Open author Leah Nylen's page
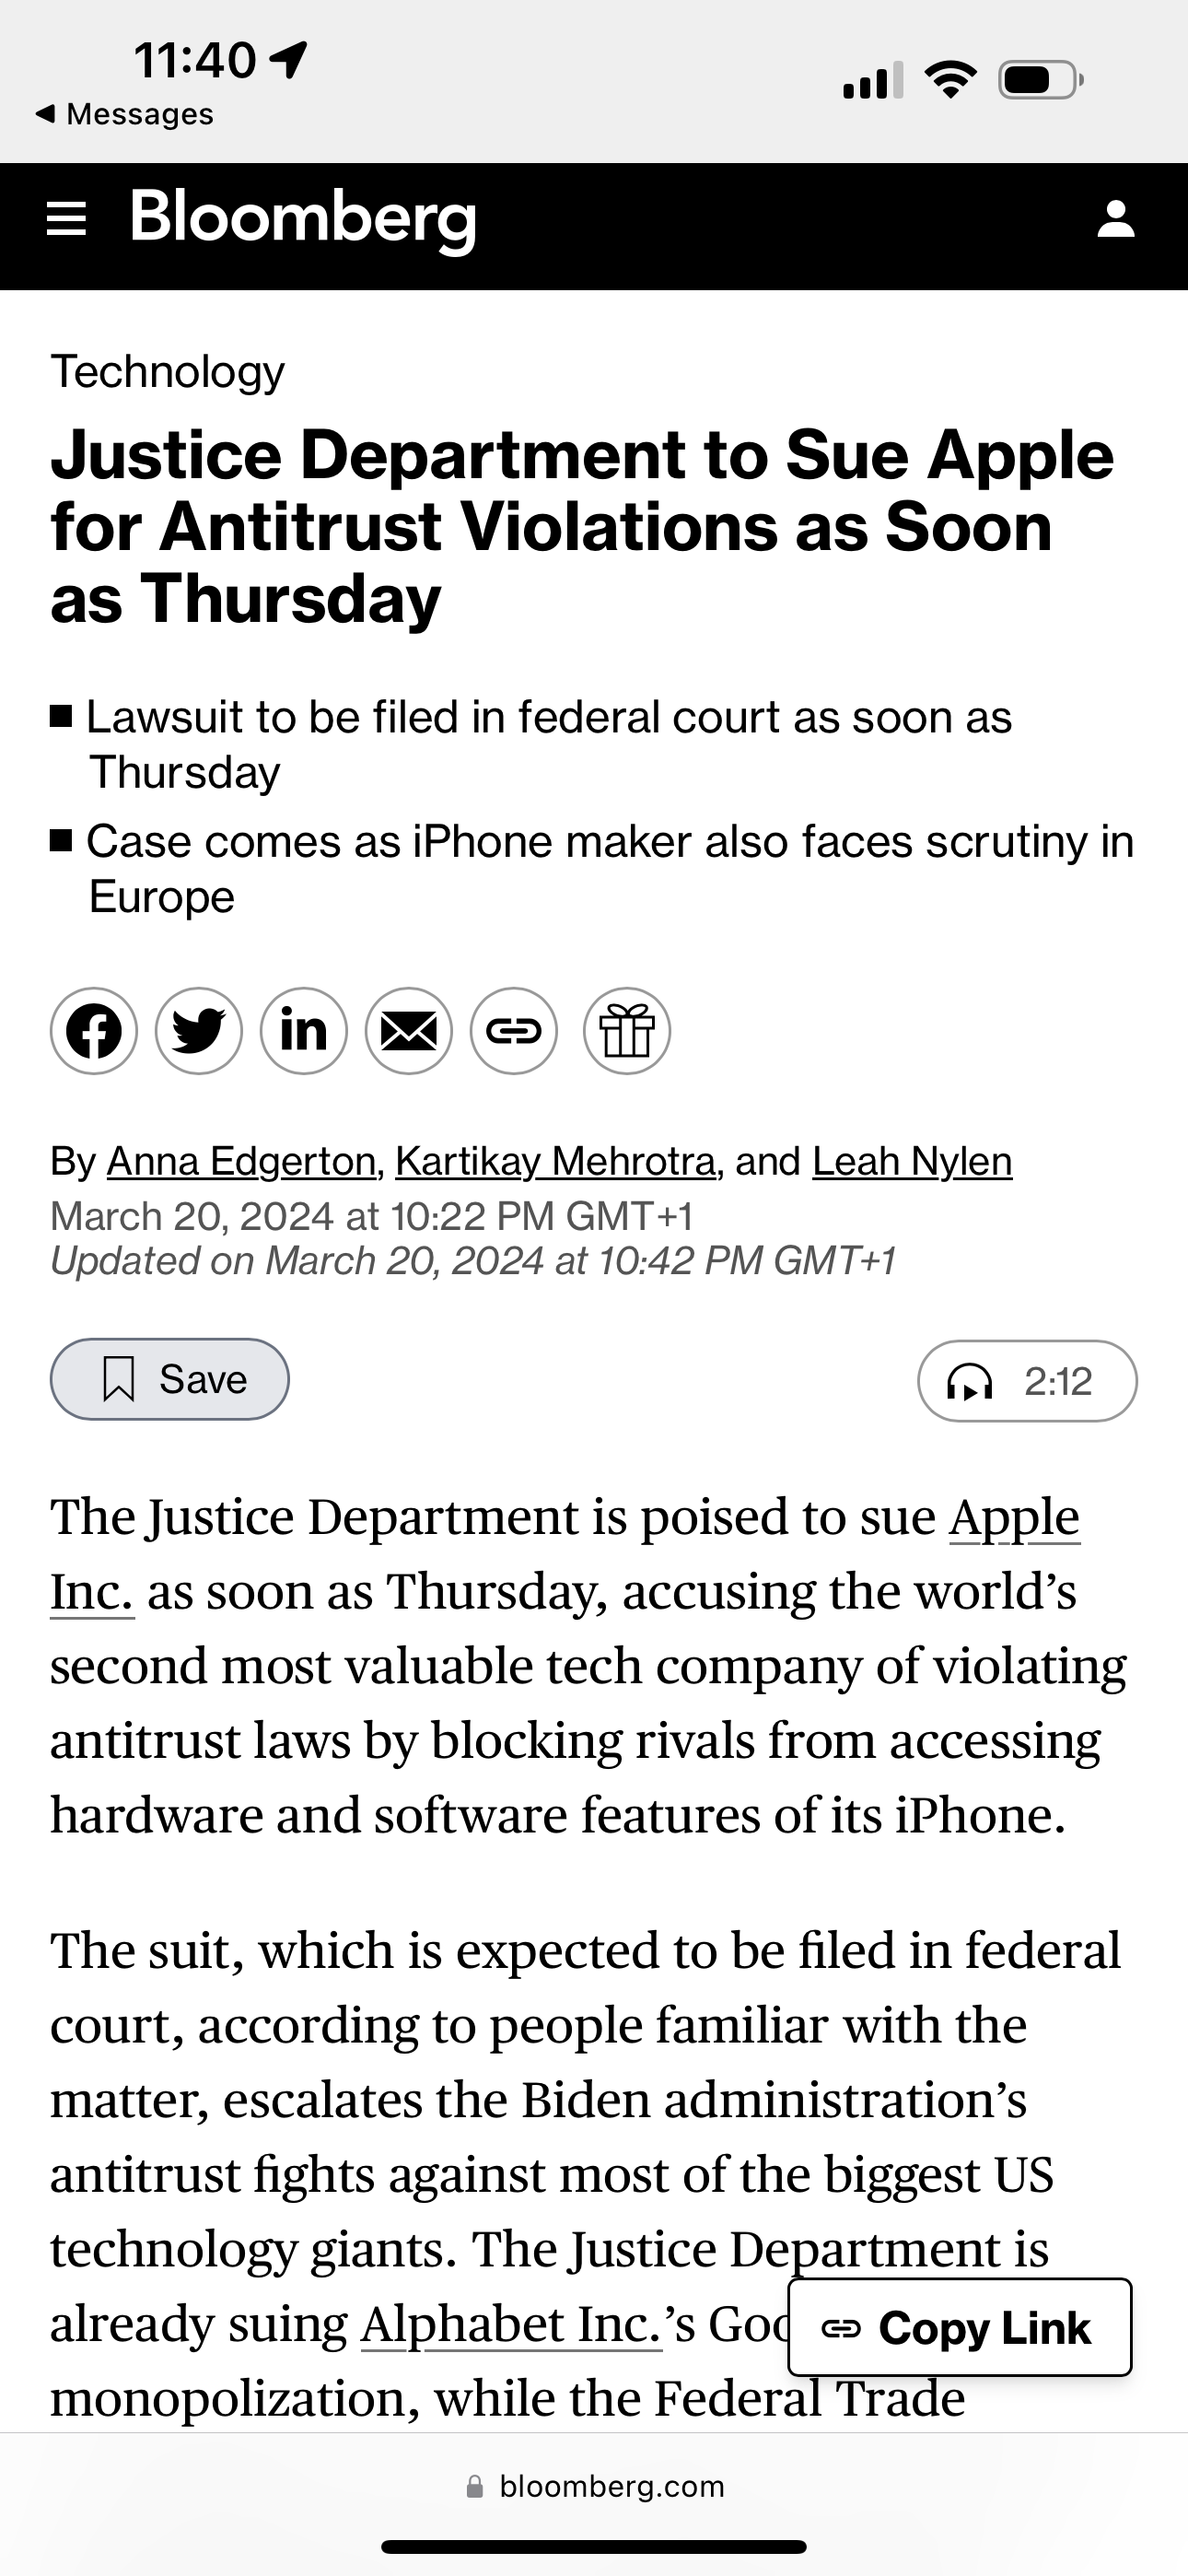The height and width of the screenshot is (2576, 1188). click(912, 1161)
